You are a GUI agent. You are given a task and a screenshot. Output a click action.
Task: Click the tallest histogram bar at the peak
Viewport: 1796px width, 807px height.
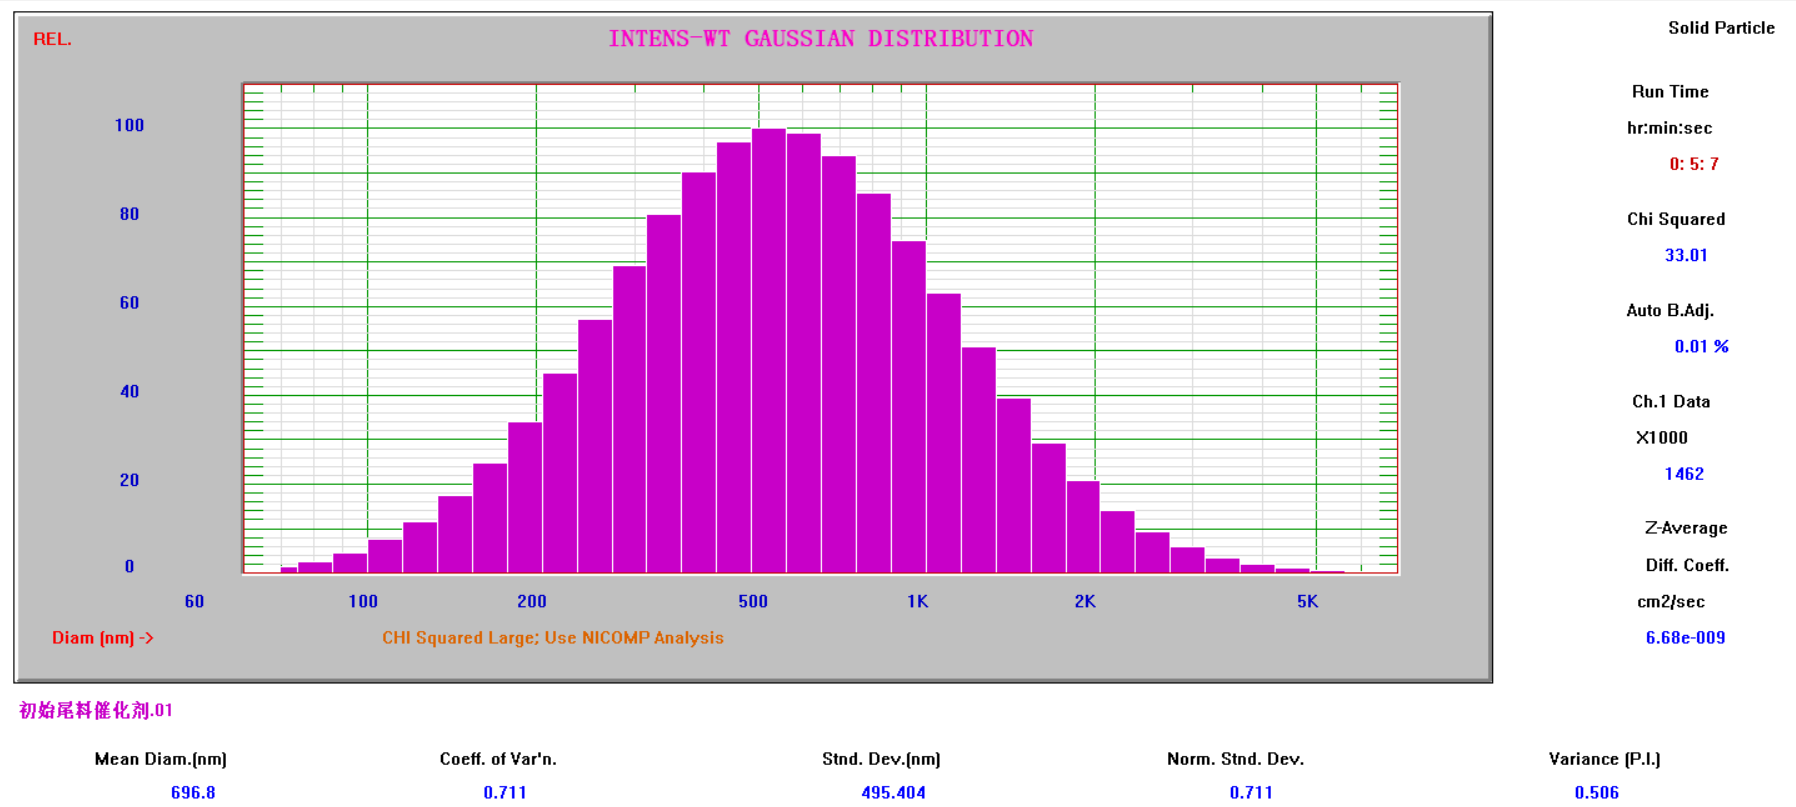(x=768, y=350)
